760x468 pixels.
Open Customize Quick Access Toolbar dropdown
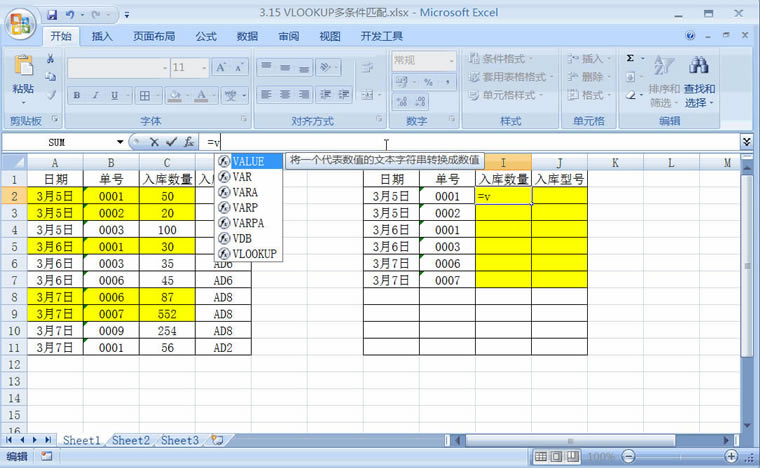click(127, 16)
